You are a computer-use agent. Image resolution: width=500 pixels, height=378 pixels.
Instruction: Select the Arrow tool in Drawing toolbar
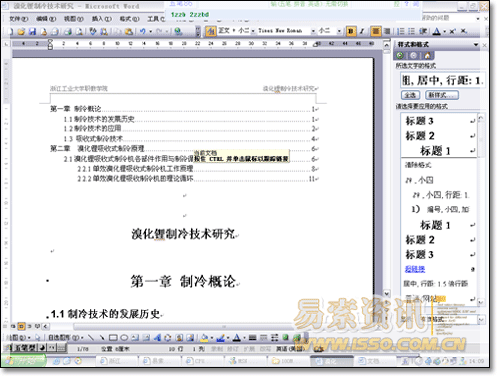[x=102, y=338]
